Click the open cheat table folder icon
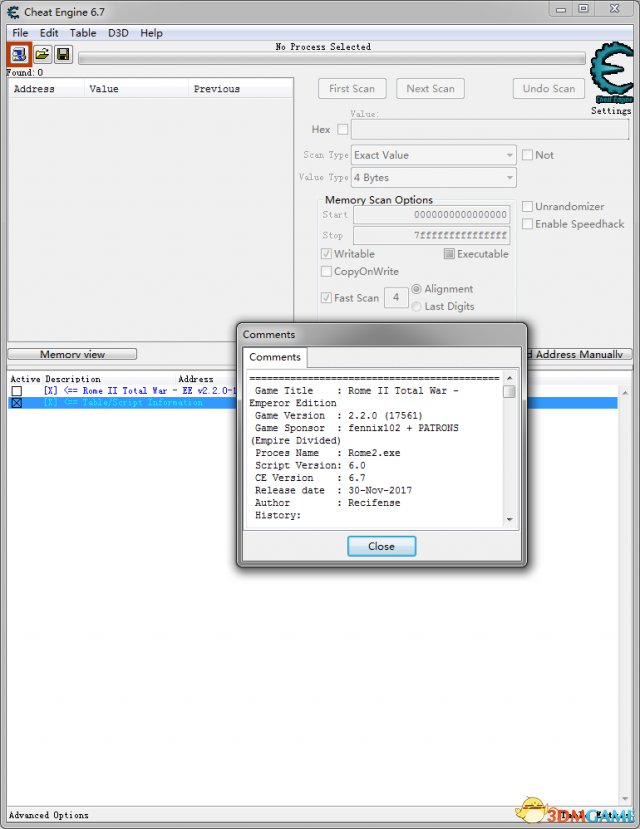The image size is (640, 829). pos(42,54)
